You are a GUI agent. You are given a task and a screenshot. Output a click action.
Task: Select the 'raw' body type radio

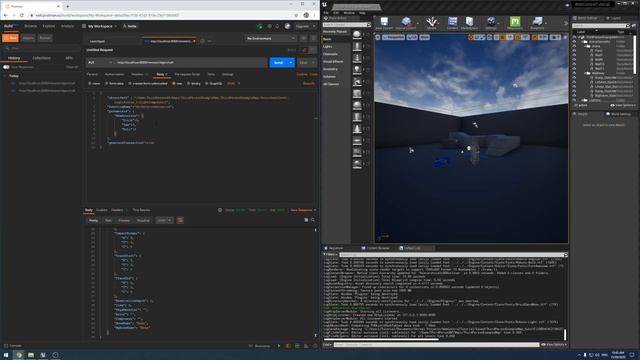click(x=174, y=83)
